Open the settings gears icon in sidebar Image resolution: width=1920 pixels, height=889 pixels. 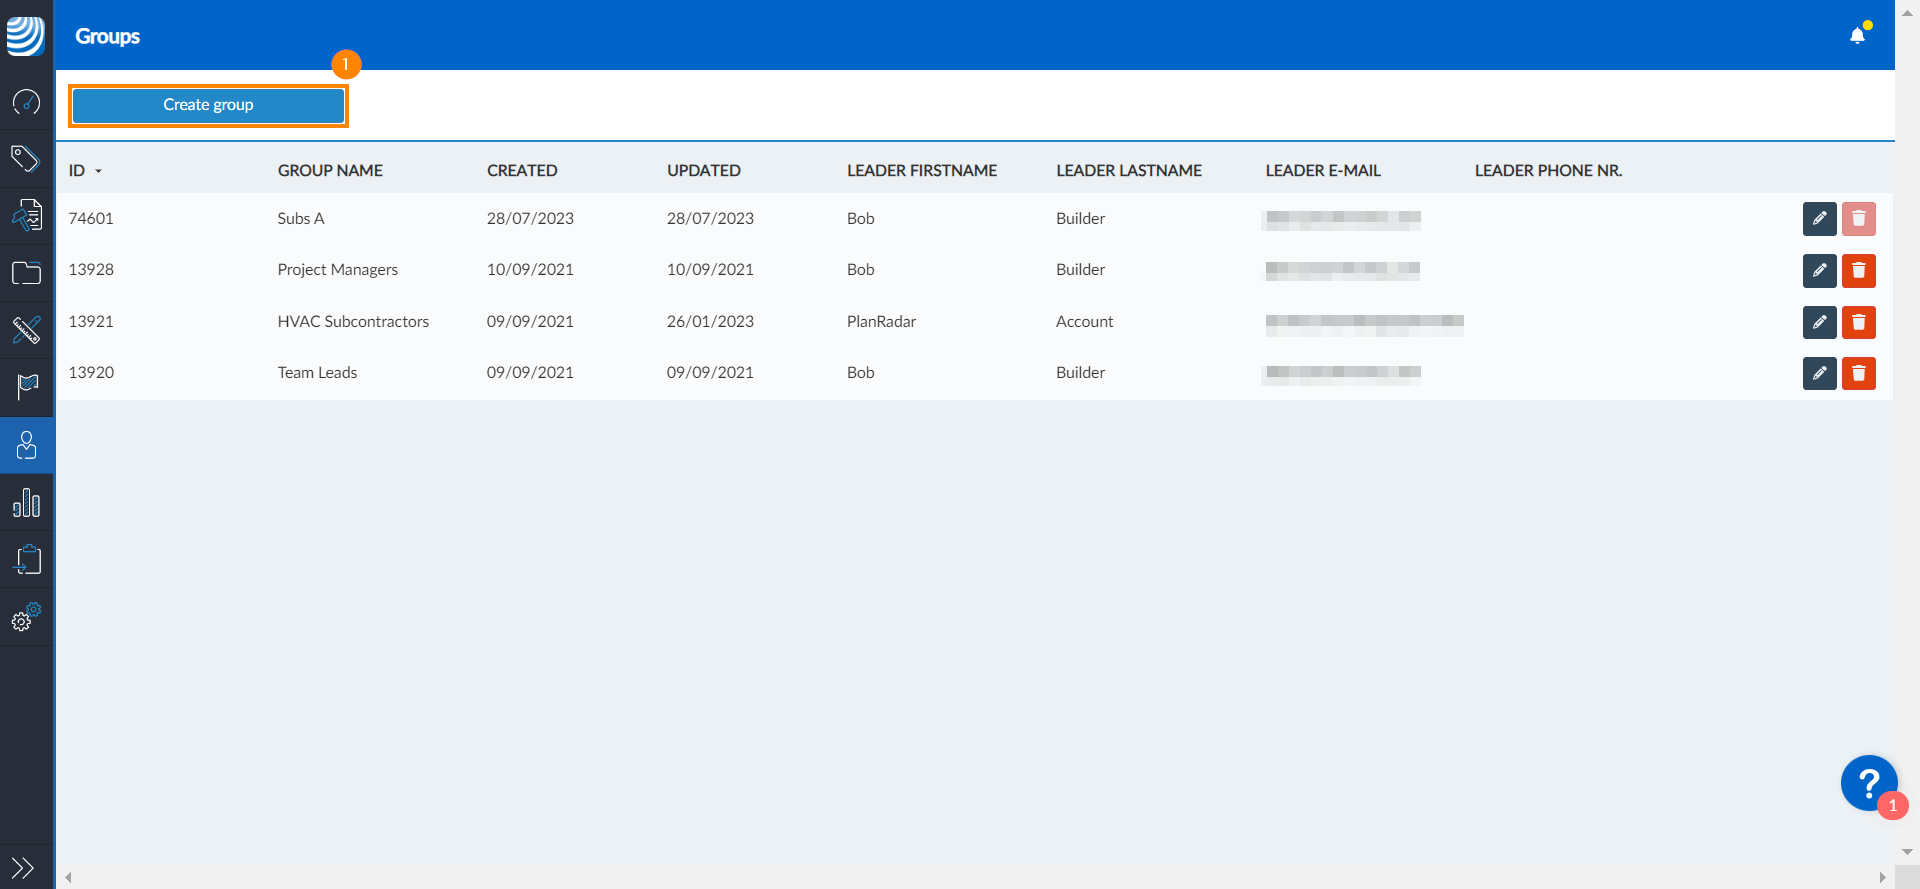26,617
